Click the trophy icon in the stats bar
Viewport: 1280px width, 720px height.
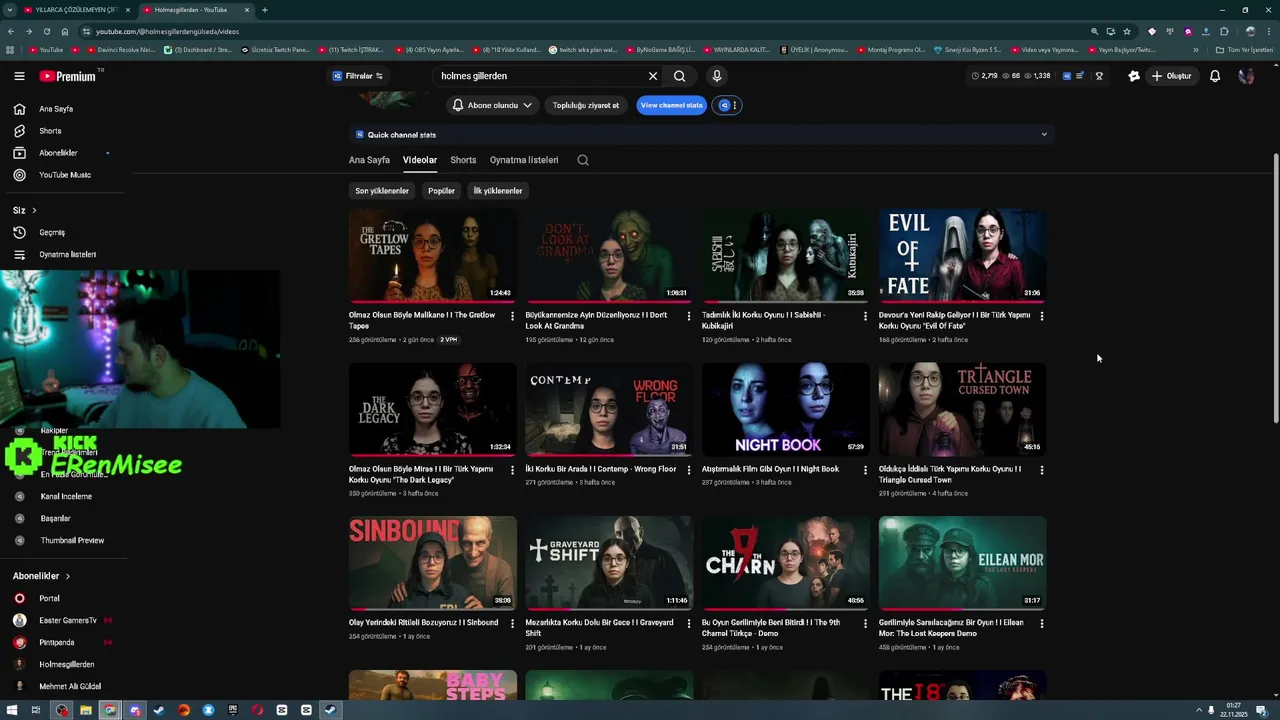[1099, 76]
